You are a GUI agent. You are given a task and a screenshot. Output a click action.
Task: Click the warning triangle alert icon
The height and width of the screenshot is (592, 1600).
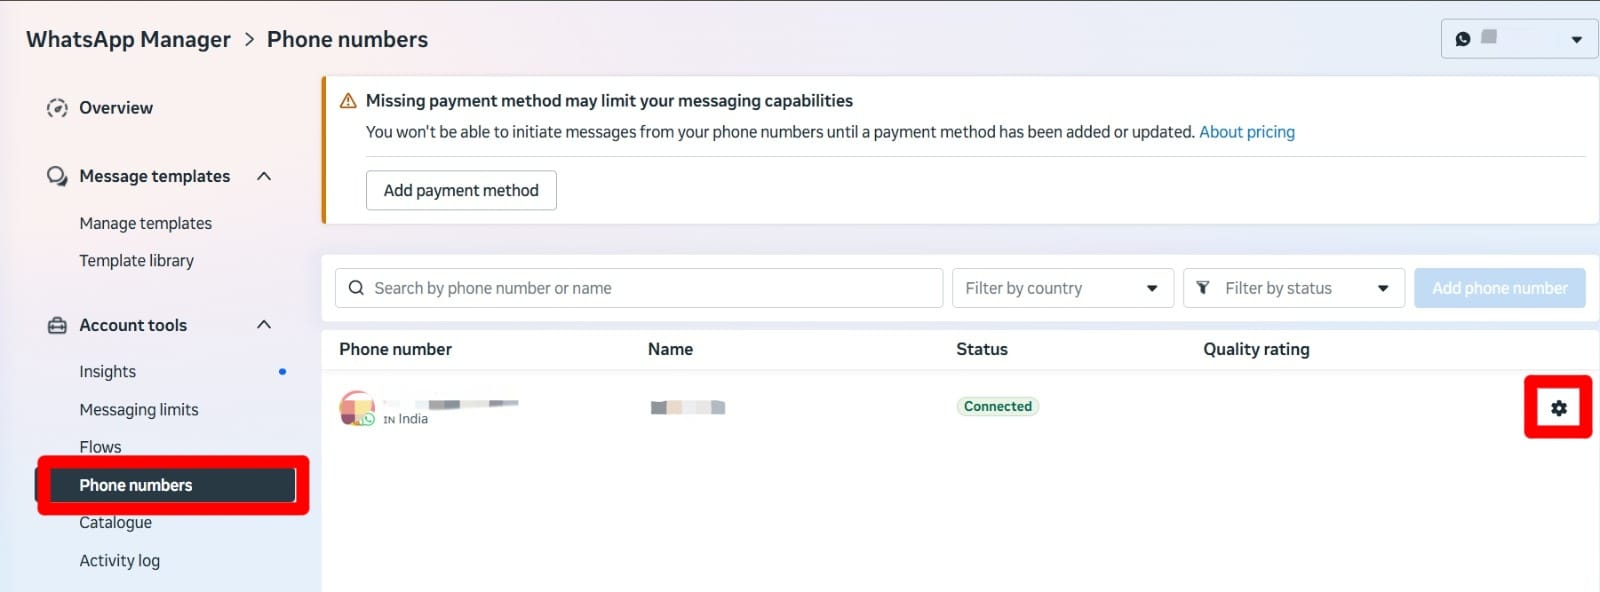348,101
